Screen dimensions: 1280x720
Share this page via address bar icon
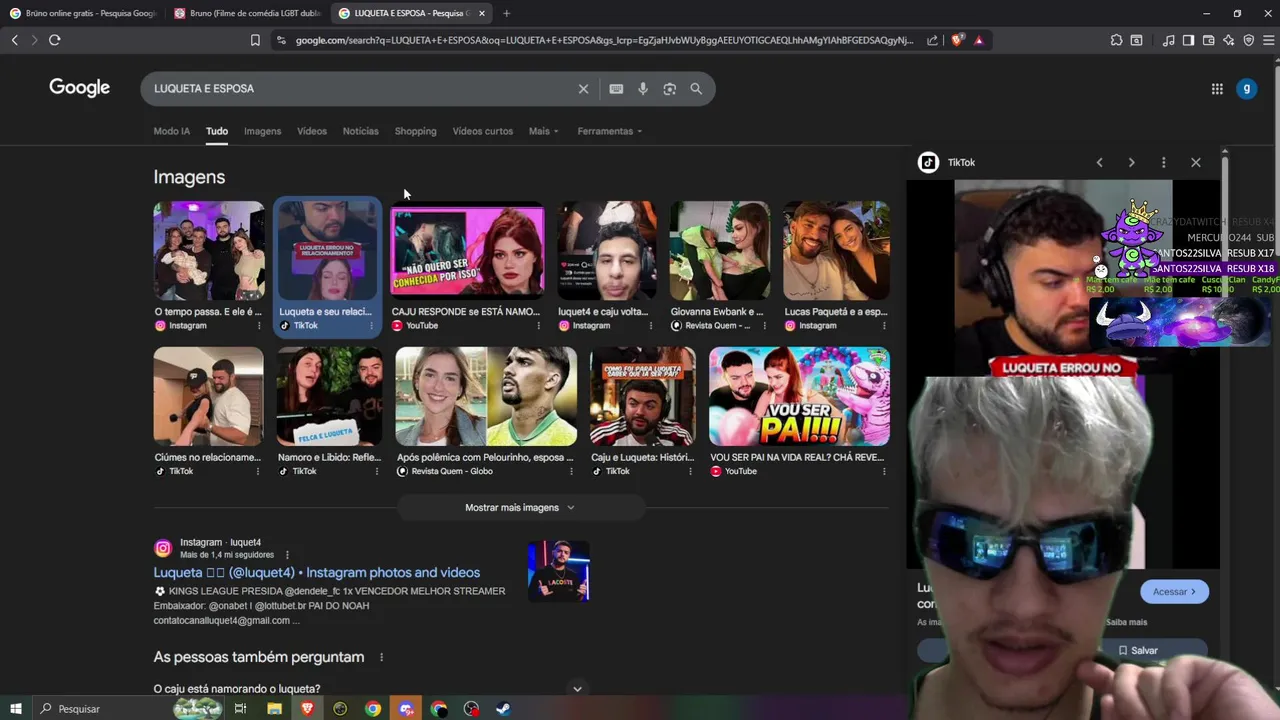[932, 40]
